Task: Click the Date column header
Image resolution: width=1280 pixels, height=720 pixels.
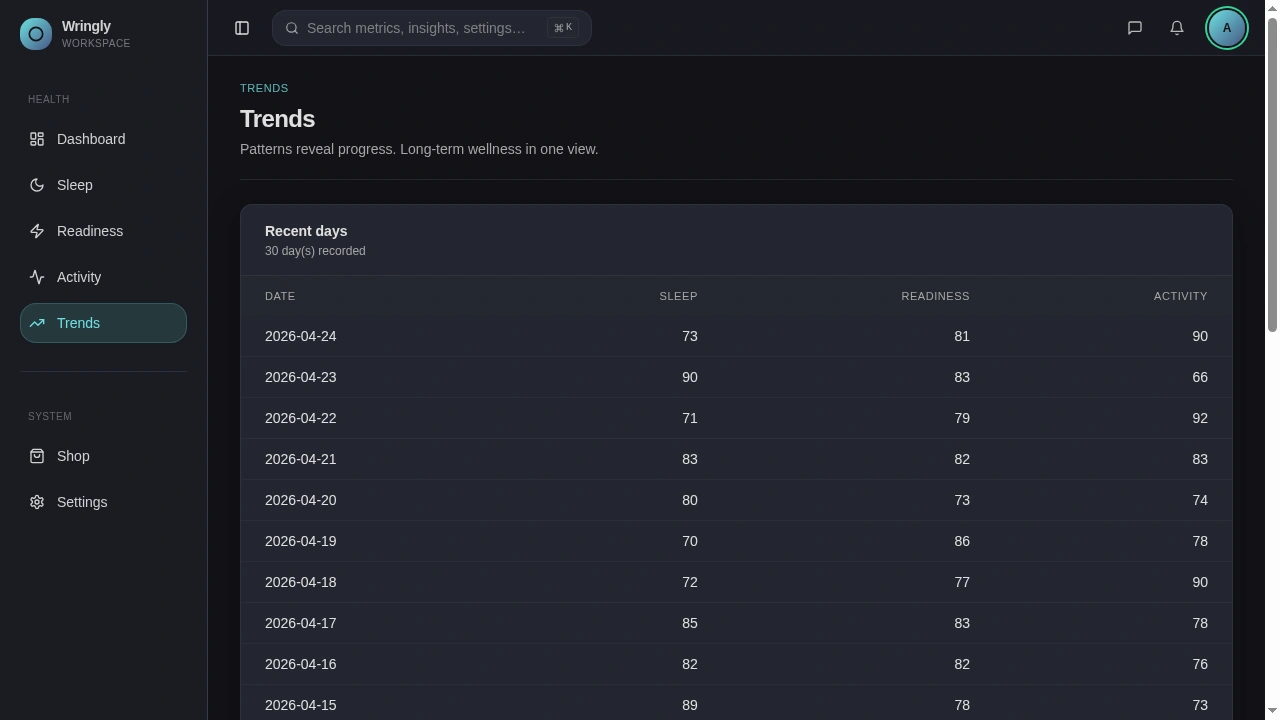Action: point(280,296)
